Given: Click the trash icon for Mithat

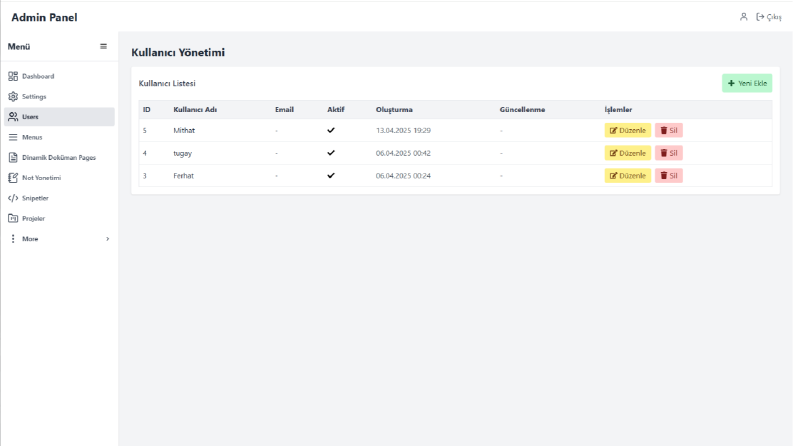Looking at the screenshot, I should (664, 130).
